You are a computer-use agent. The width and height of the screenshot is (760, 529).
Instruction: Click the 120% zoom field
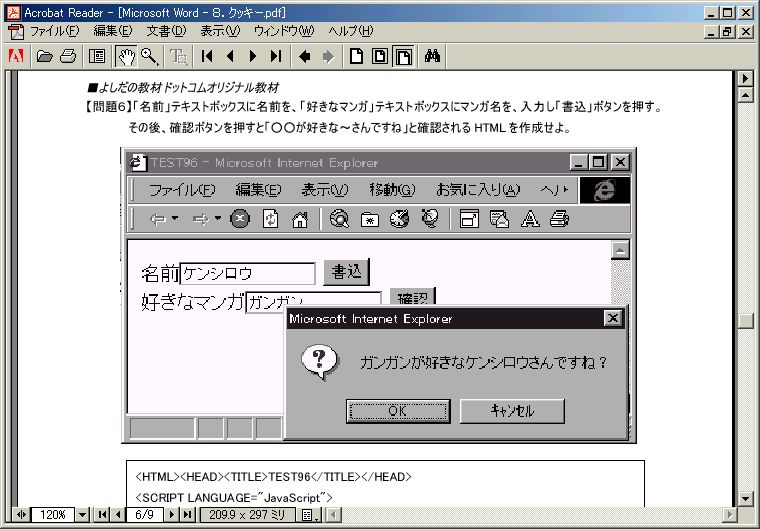tap(53, 514)
